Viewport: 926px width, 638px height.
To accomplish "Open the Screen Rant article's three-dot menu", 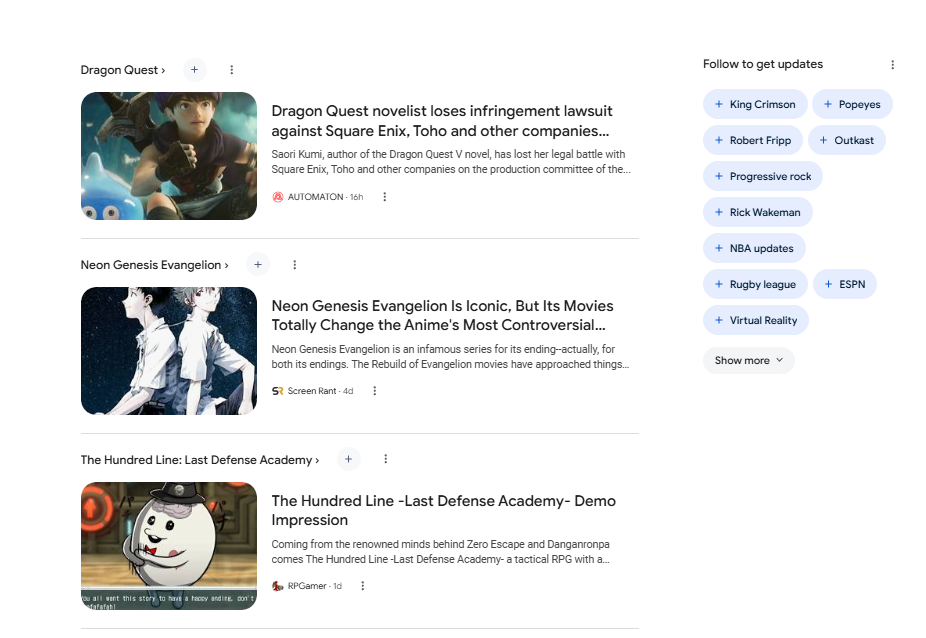I will (375, 391).
